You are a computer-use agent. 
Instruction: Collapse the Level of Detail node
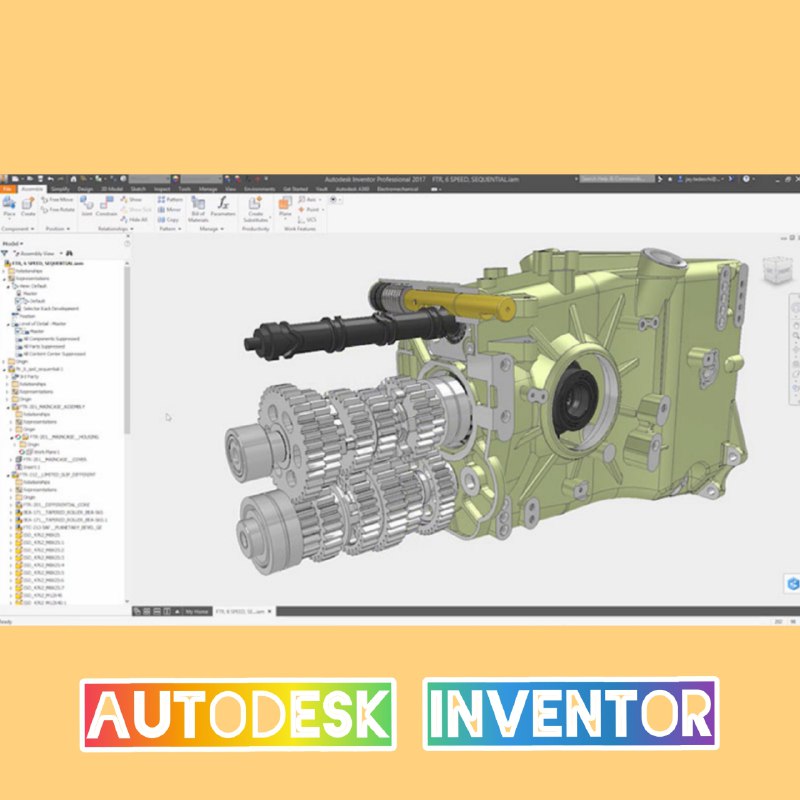click(x=8, y=324)
